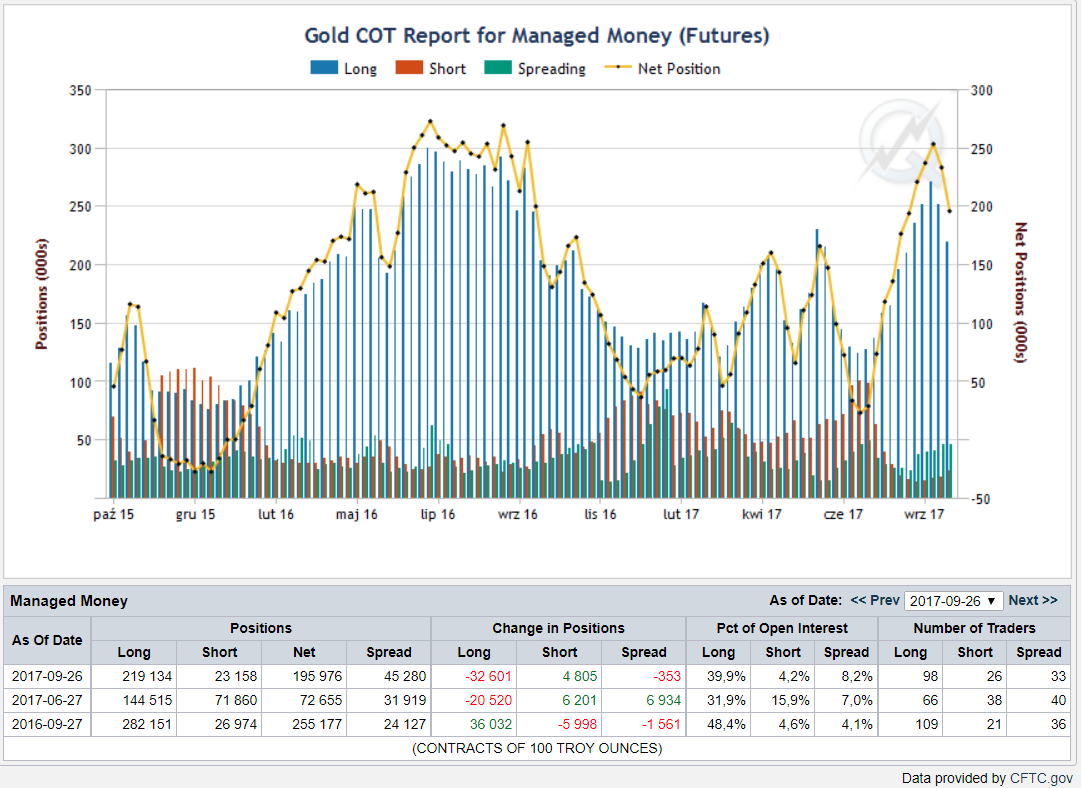This screenshot has width=1082, height=788.
Task: Open the CFTC.gov link
Action: coord(1041,778)
